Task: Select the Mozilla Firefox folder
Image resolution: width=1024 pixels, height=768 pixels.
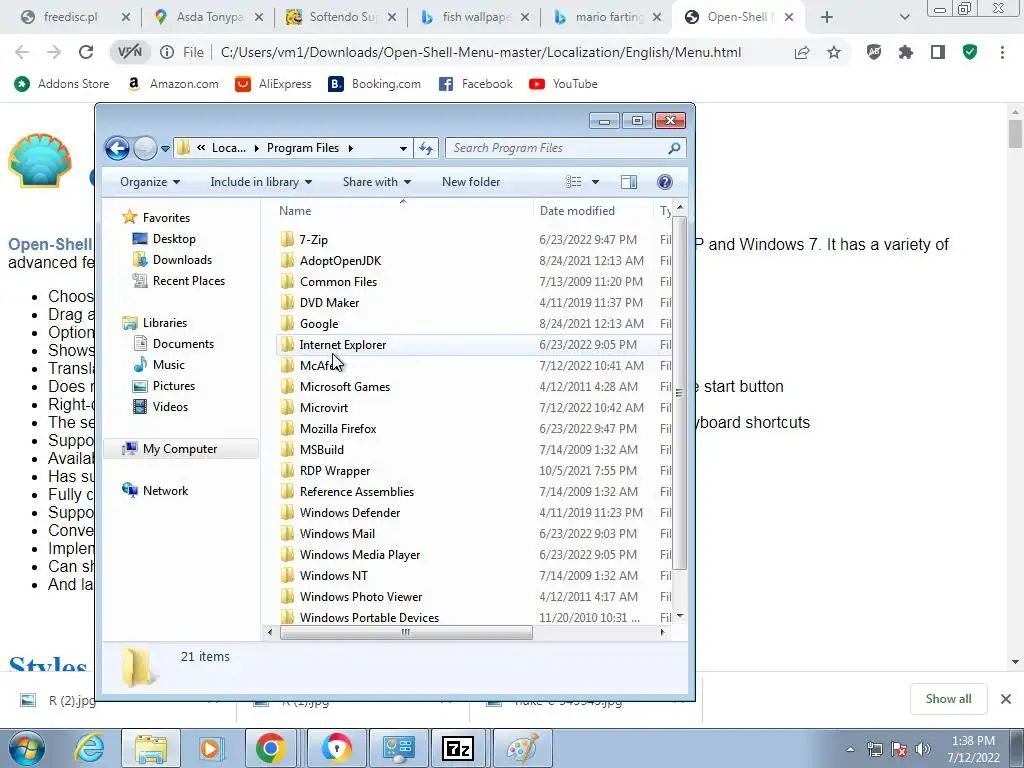Action: [338, 428]
